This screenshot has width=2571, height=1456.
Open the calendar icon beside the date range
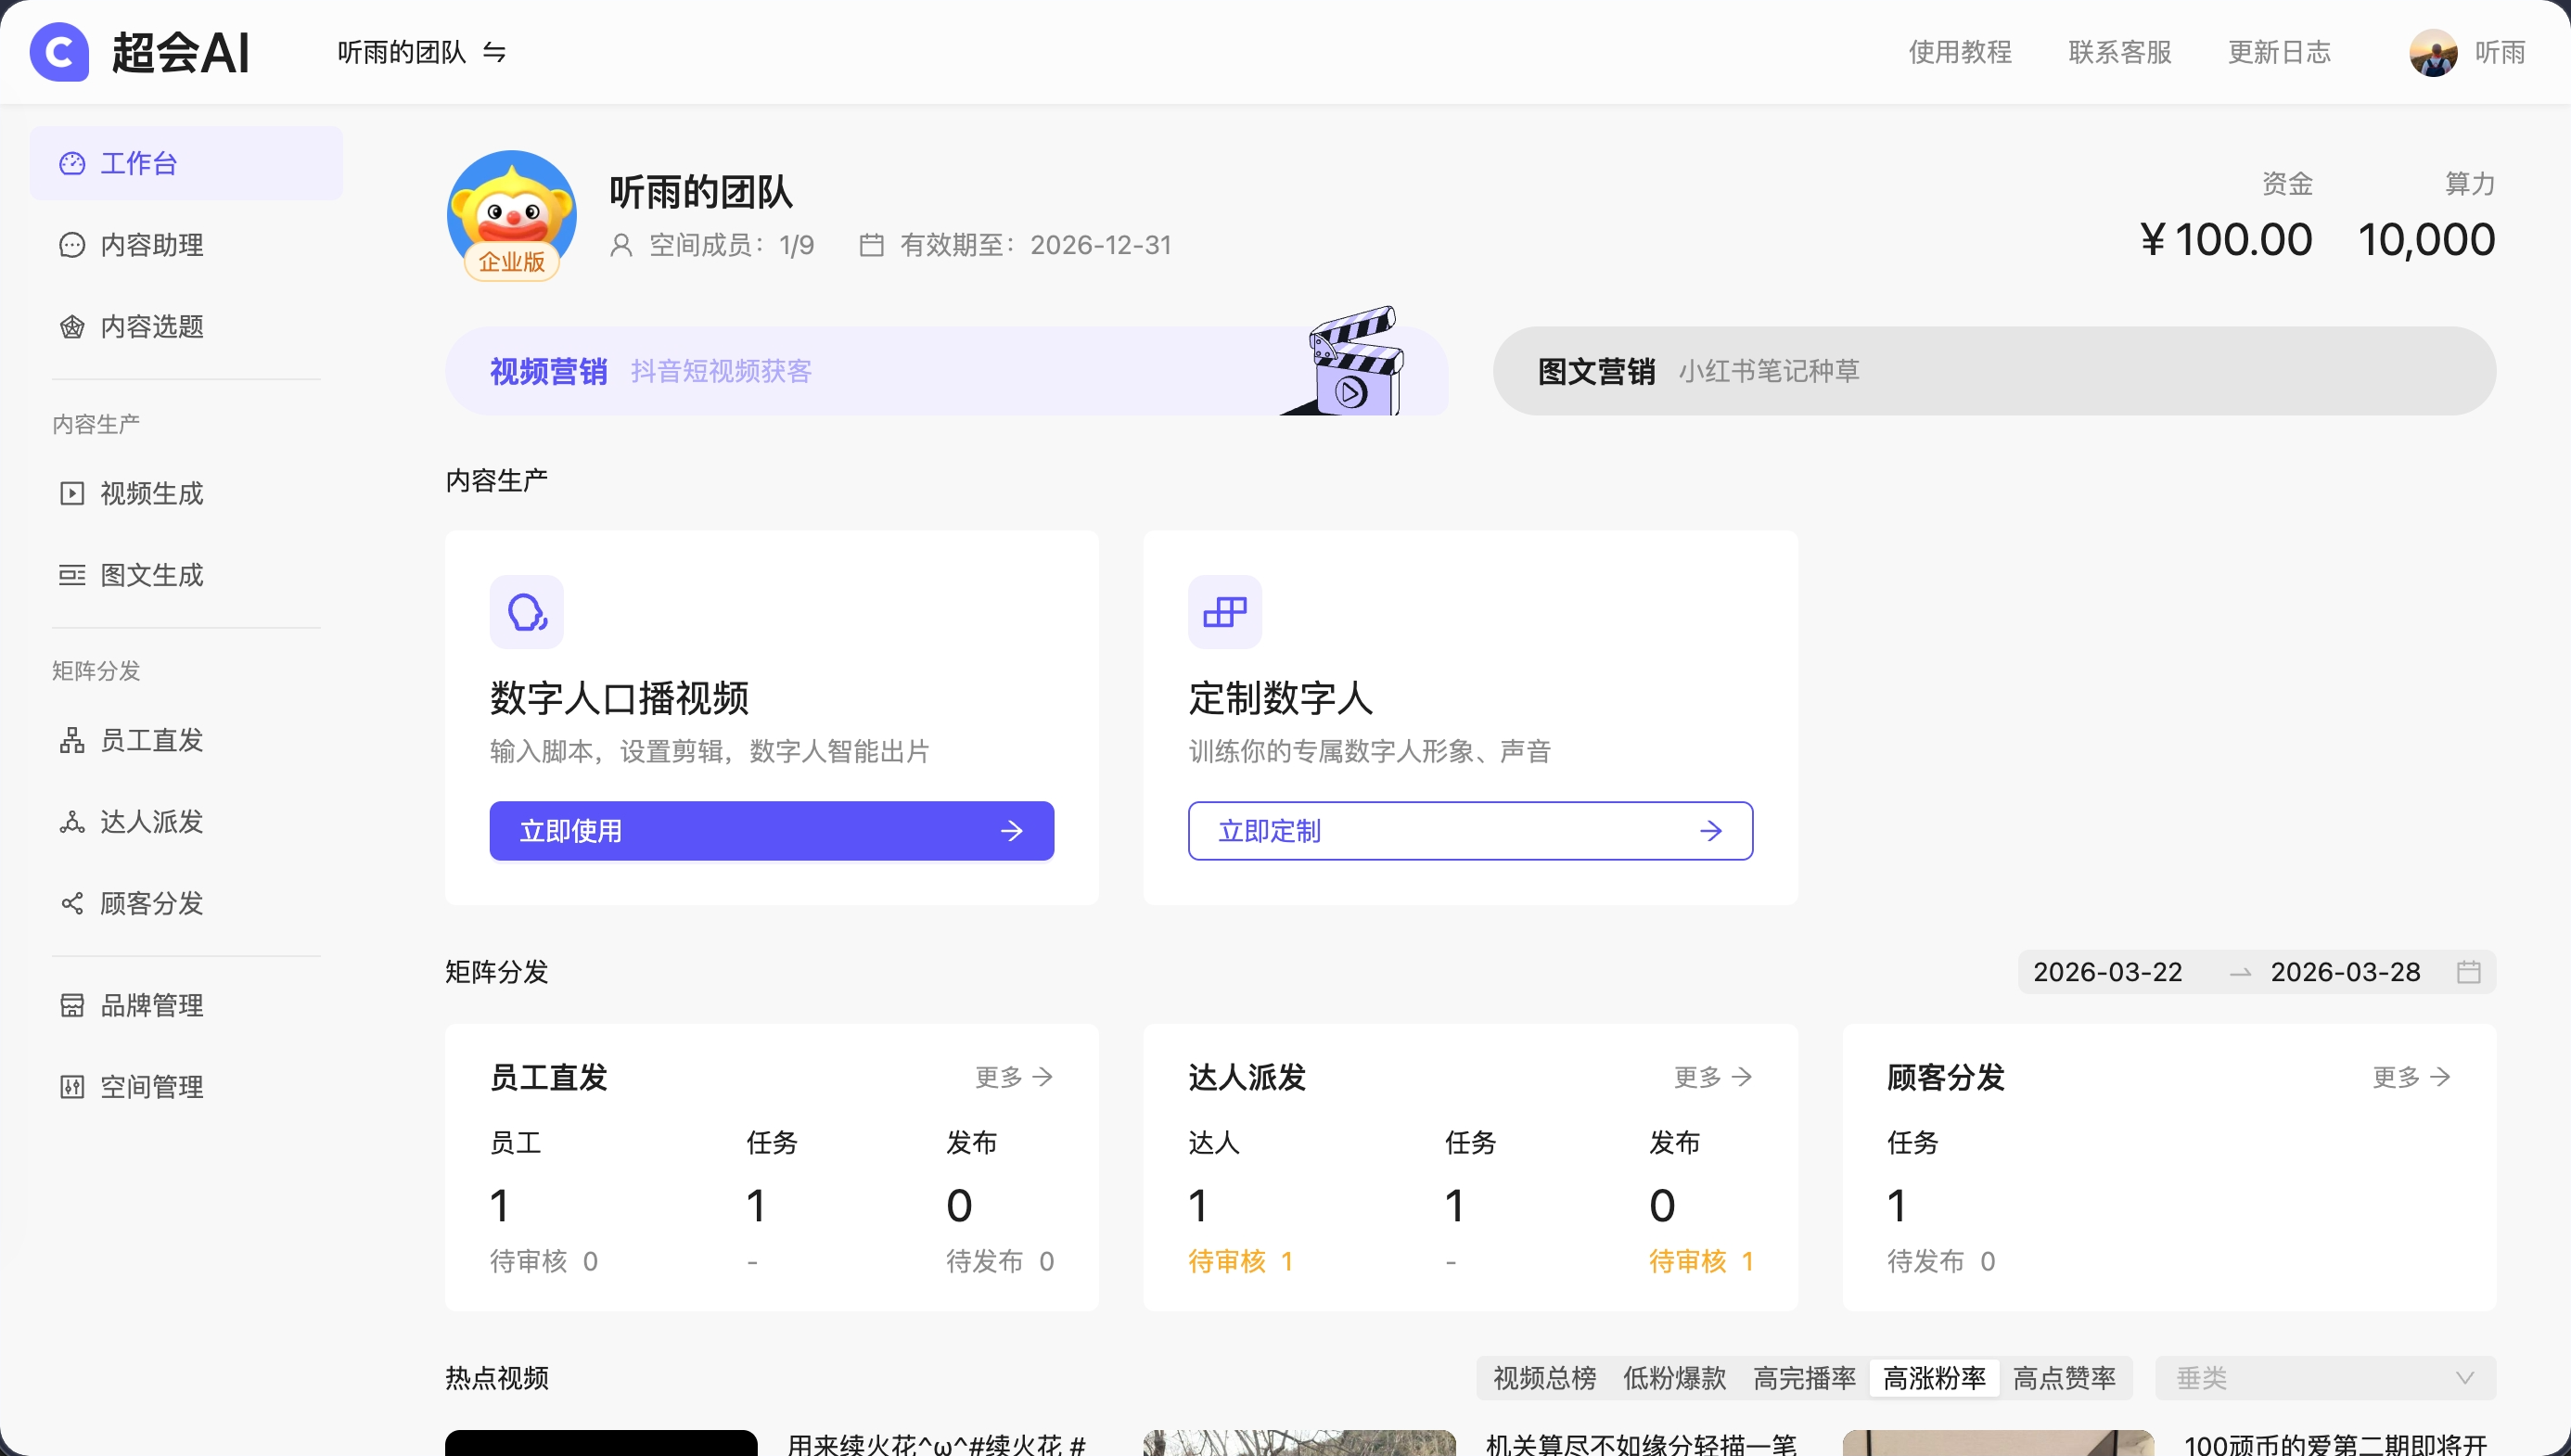click(2470, 971)
